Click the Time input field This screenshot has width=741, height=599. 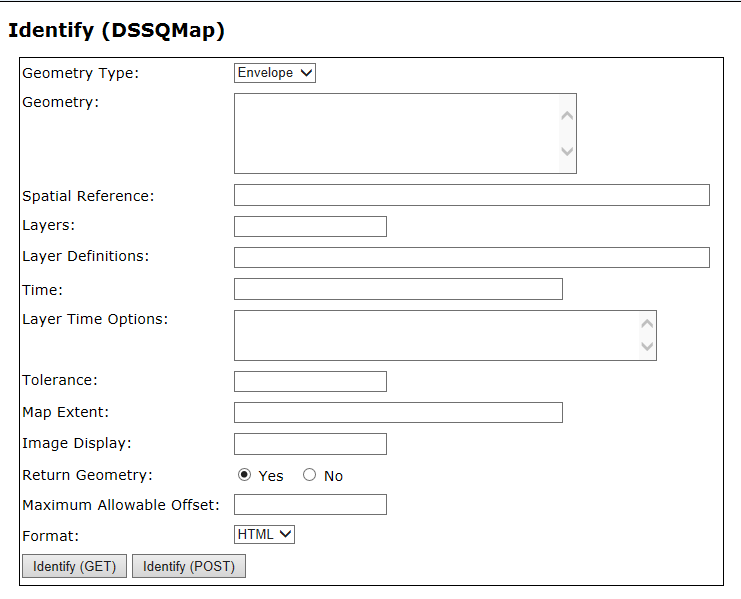pos(398,289)
